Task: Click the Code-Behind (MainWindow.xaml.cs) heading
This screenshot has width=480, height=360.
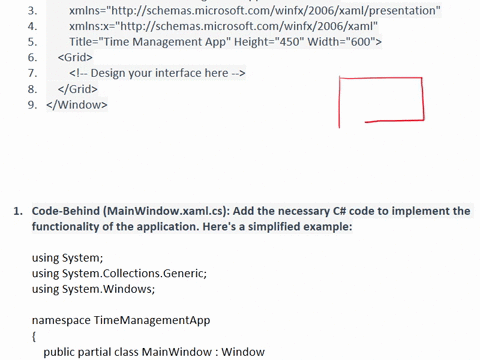Action: tap(251, 211)
